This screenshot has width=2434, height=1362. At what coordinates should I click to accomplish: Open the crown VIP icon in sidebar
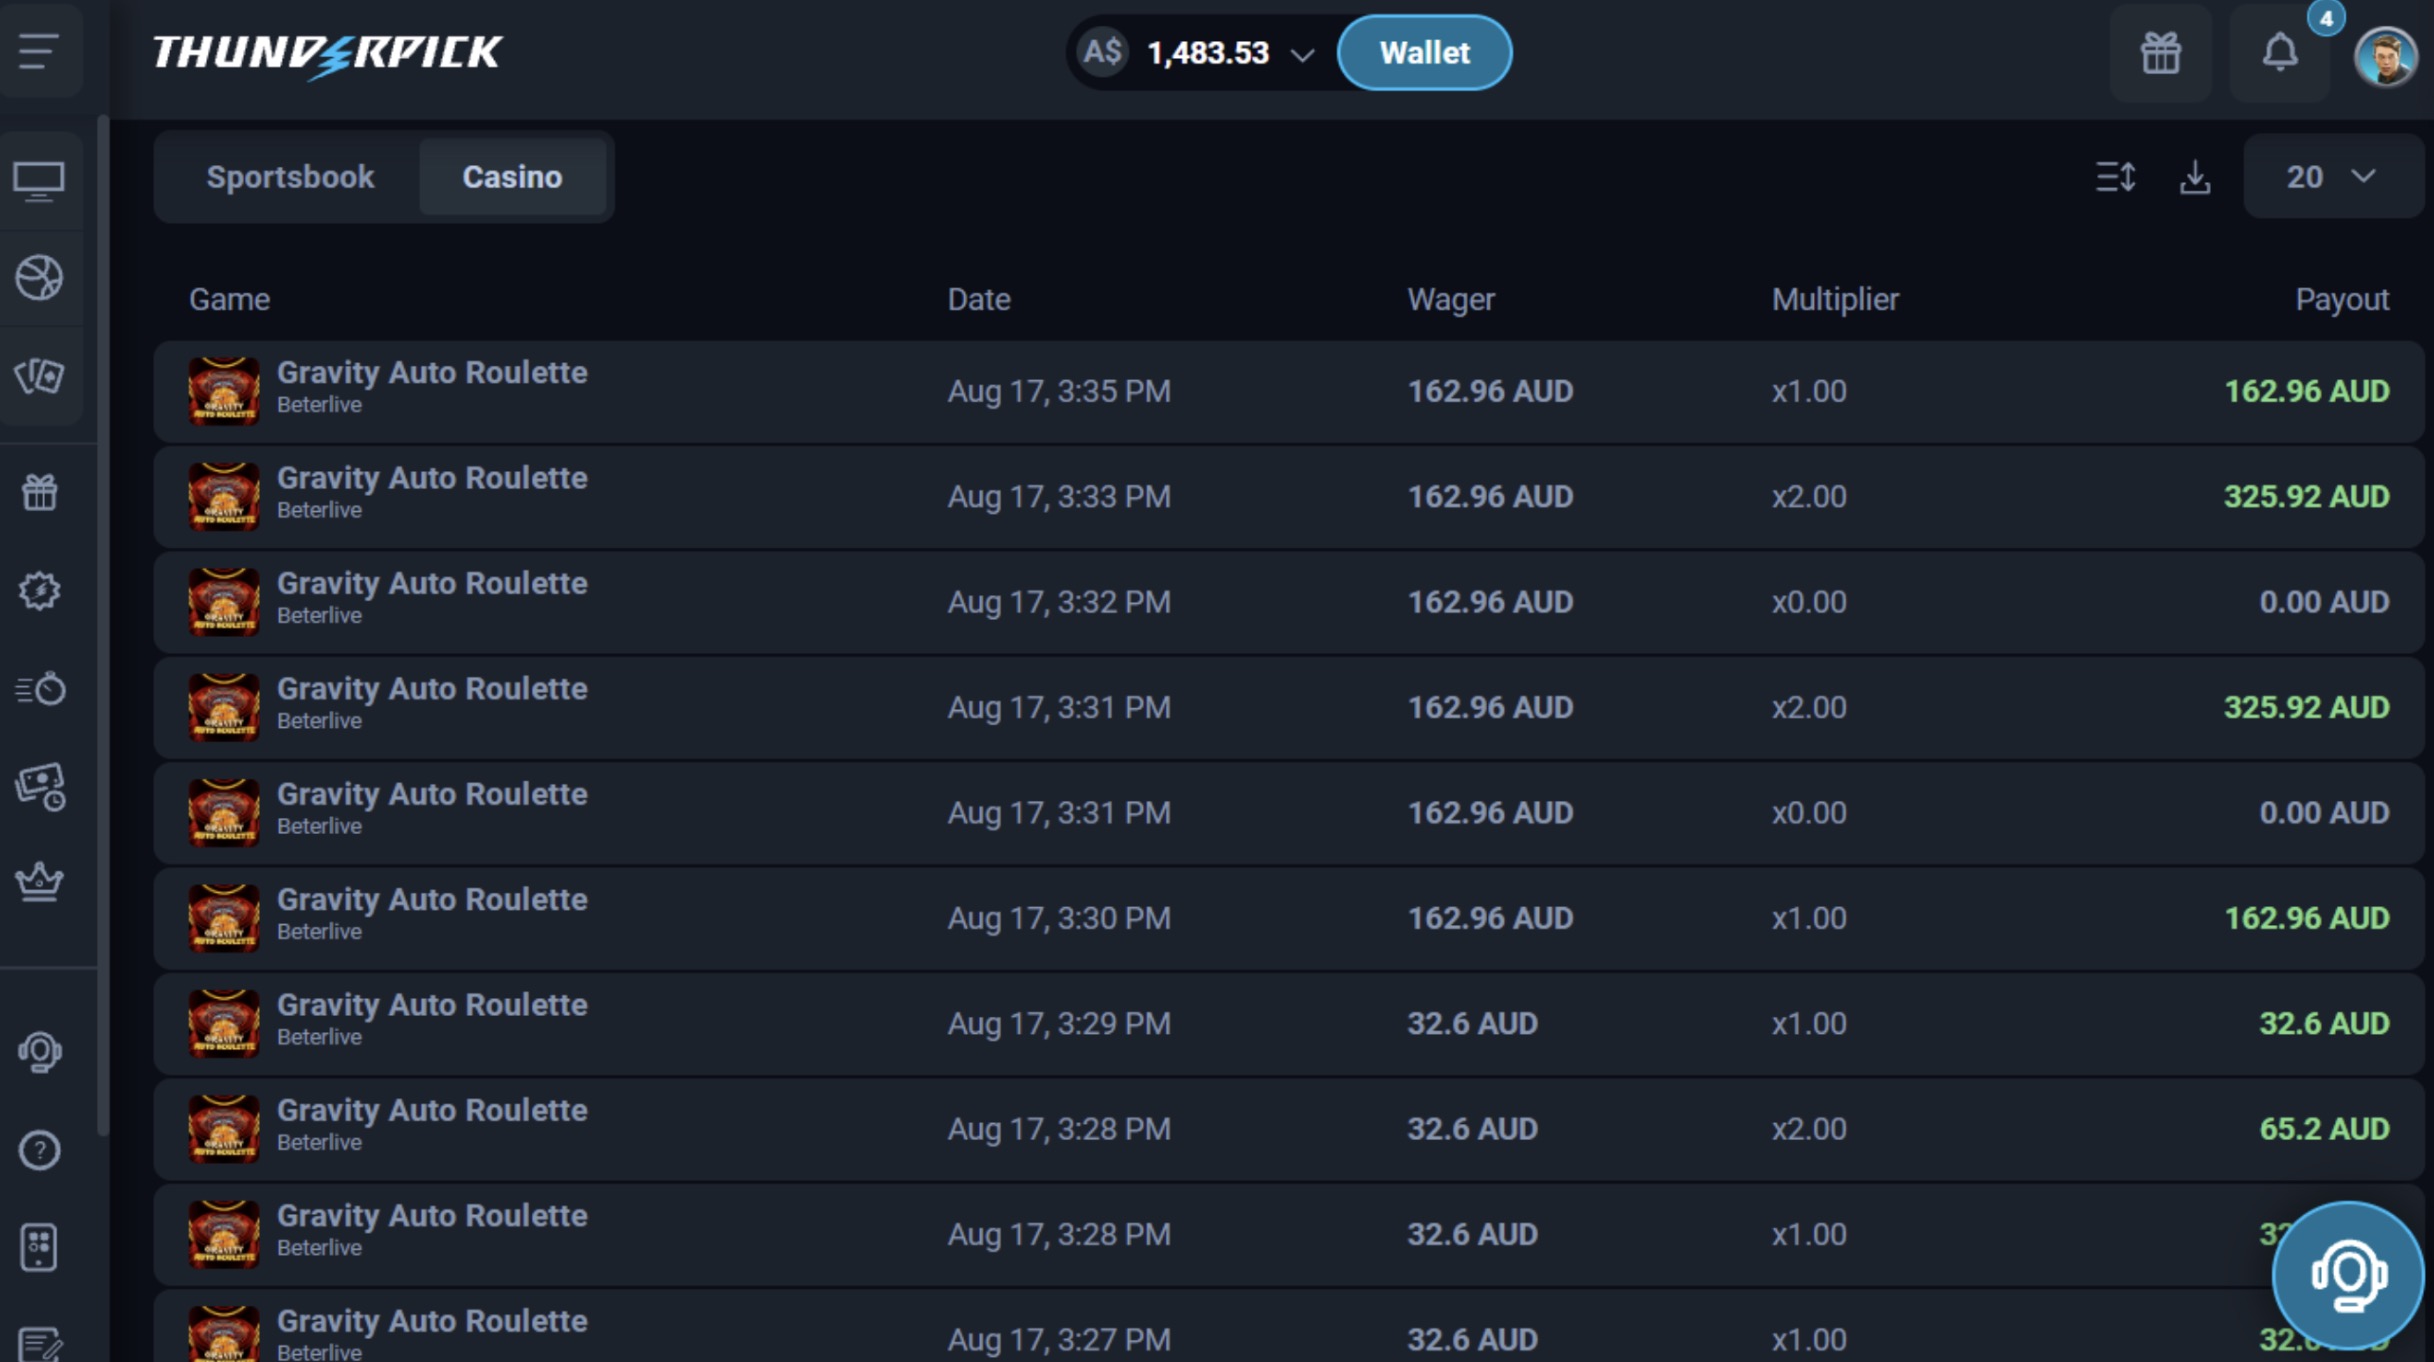(x=39, y=882)
